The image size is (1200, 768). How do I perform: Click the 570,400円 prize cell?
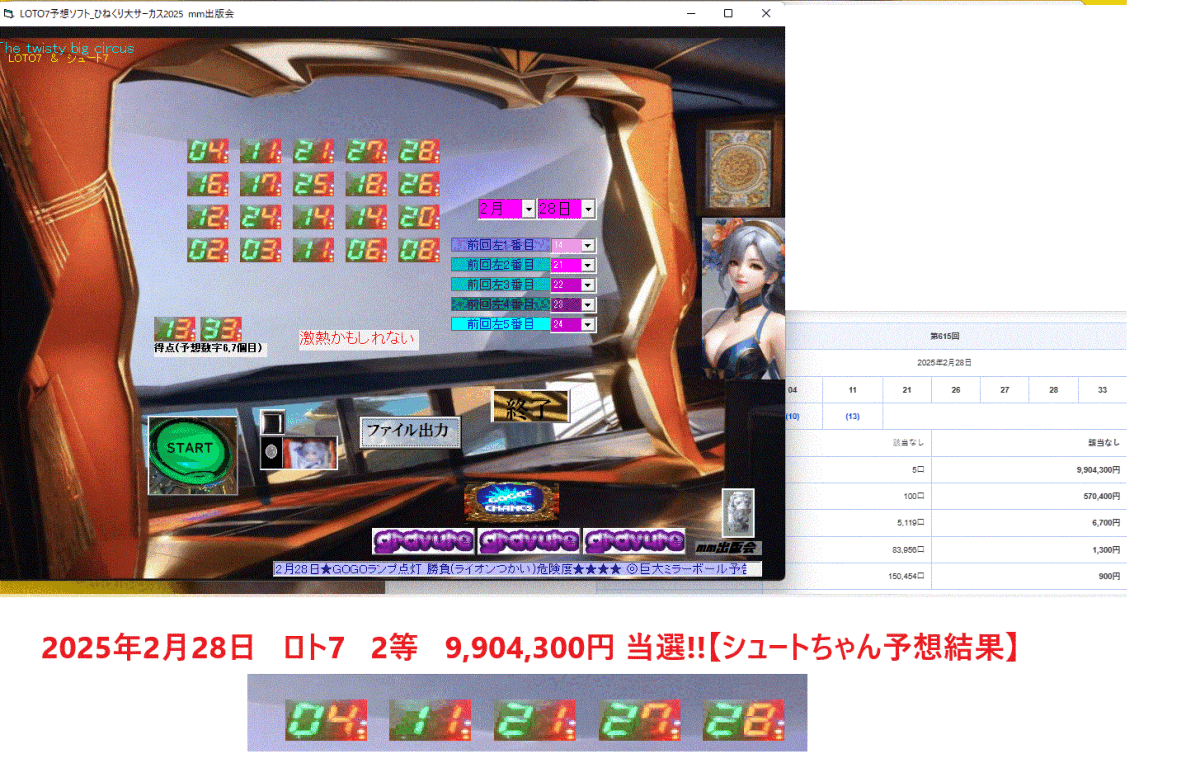(x=1028, y=497)
